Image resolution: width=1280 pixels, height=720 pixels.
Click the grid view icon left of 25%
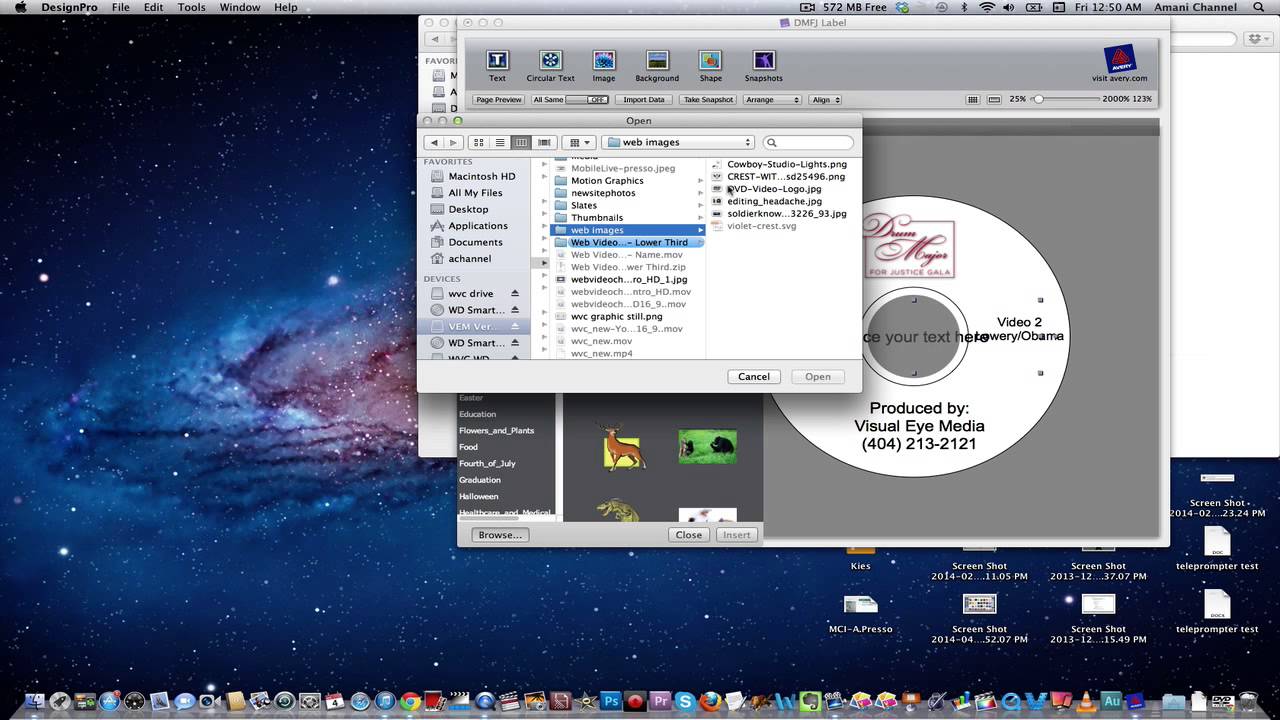pyautogui.click(x=973, y=100)
